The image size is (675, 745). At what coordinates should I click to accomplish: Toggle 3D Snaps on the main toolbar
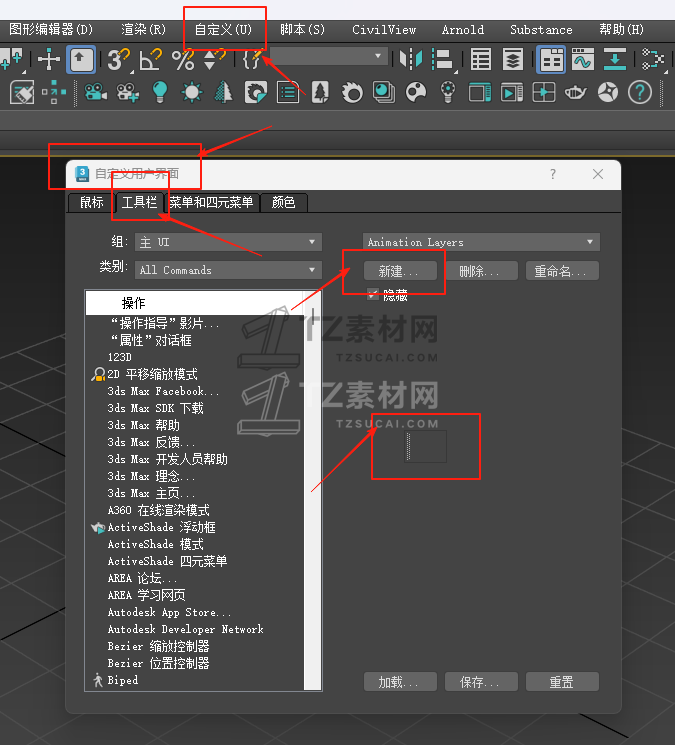pos(118,59)
